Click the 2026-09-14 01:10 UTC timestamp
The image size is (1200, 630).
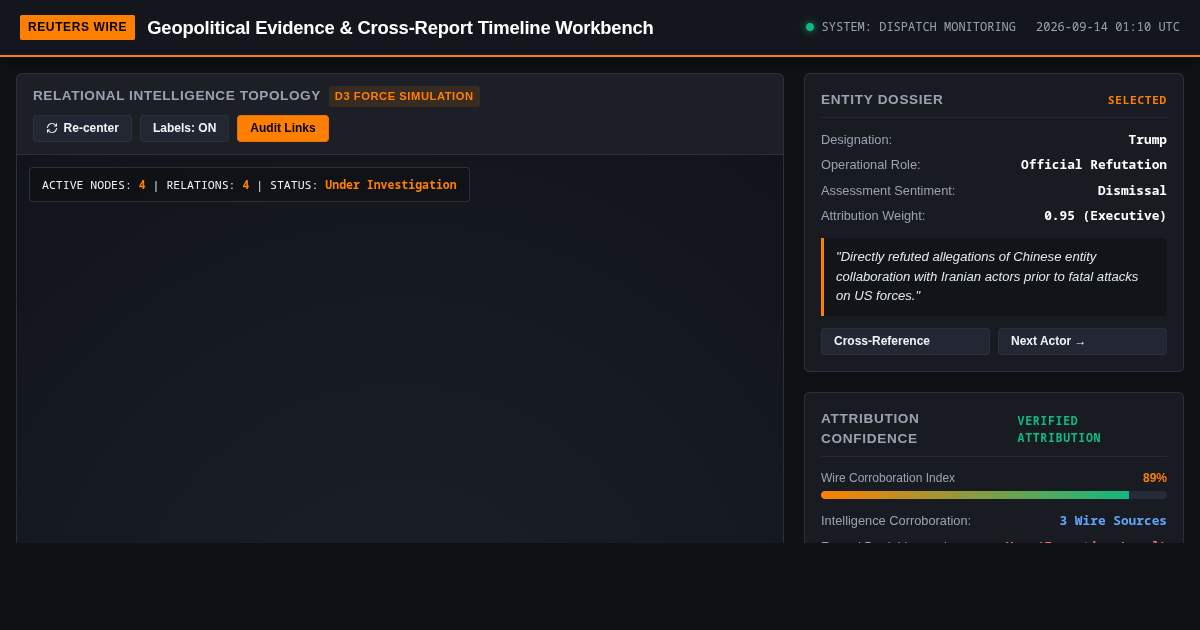pyautogui.click(x=1108, y=27)
